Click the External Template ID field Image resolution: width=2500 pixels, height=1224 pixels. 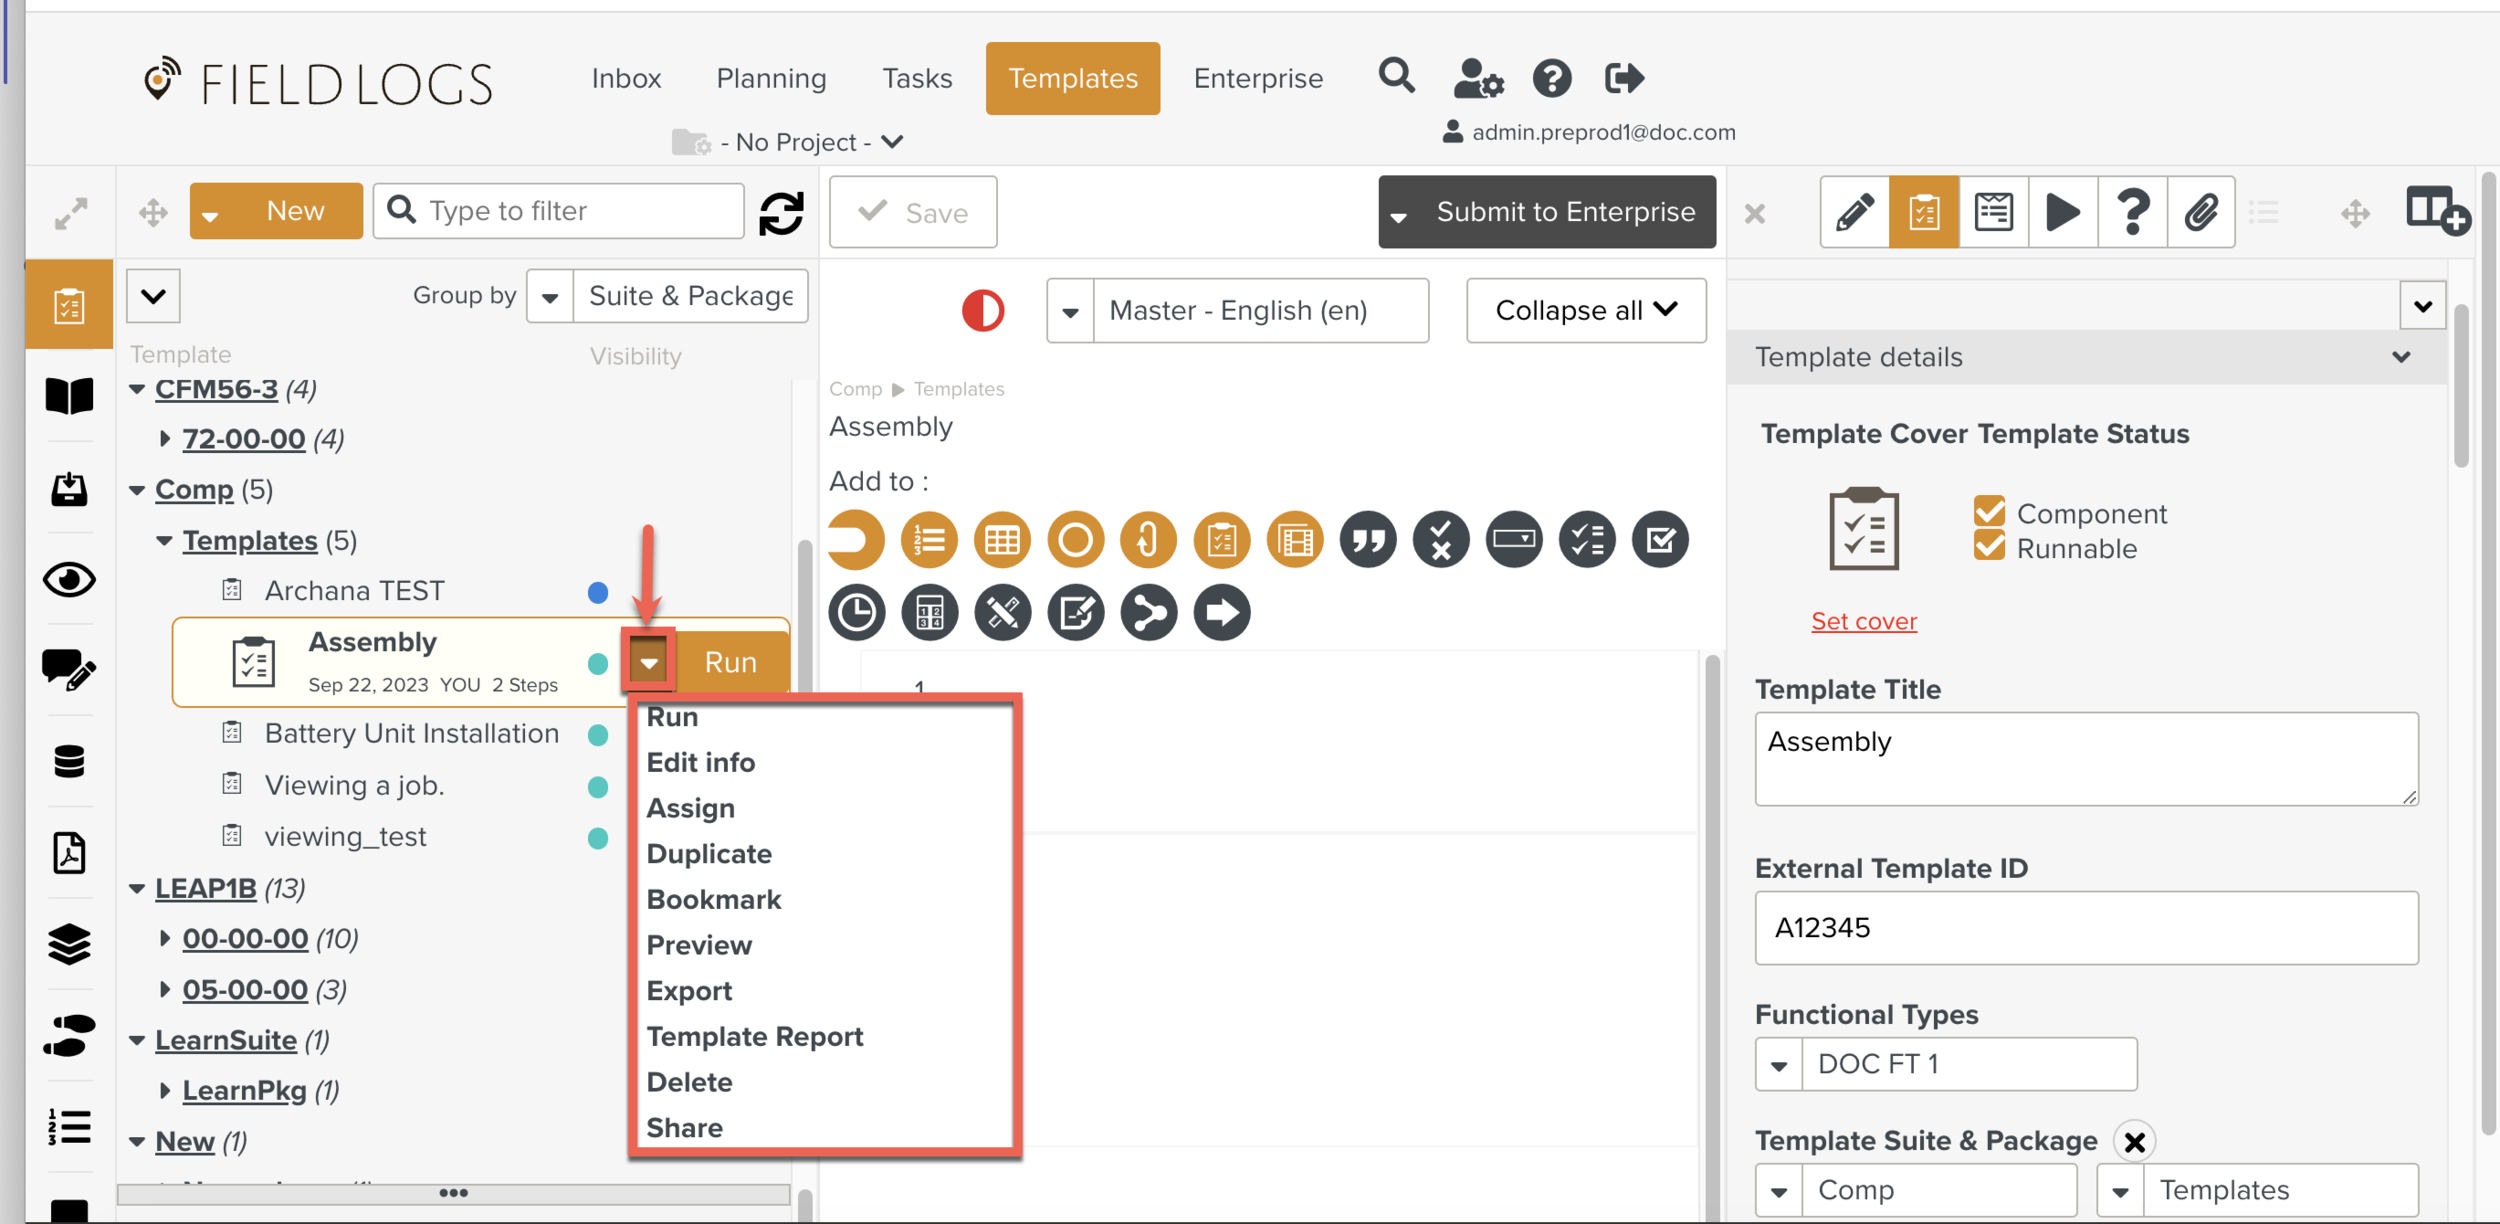[2085, 928]
